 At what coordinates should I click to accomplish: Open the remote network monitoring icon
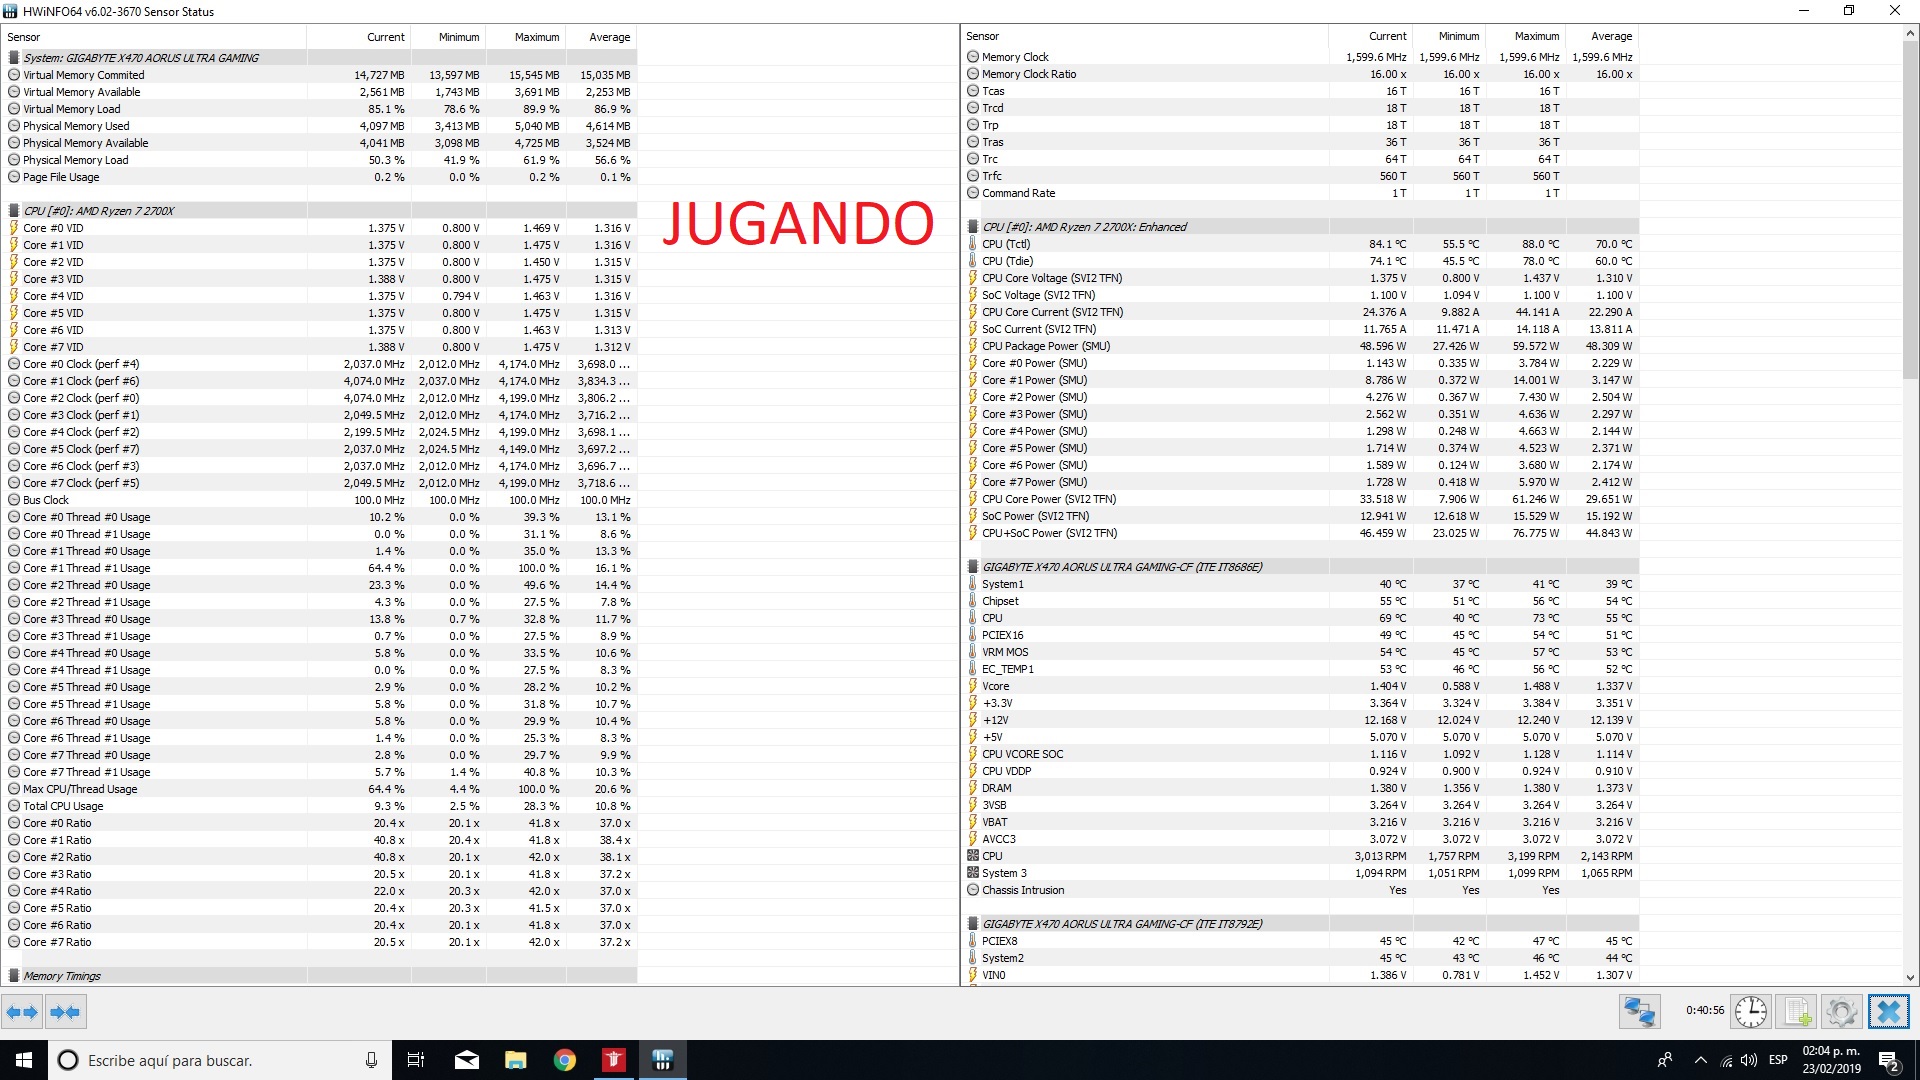coord(1640,1012)
